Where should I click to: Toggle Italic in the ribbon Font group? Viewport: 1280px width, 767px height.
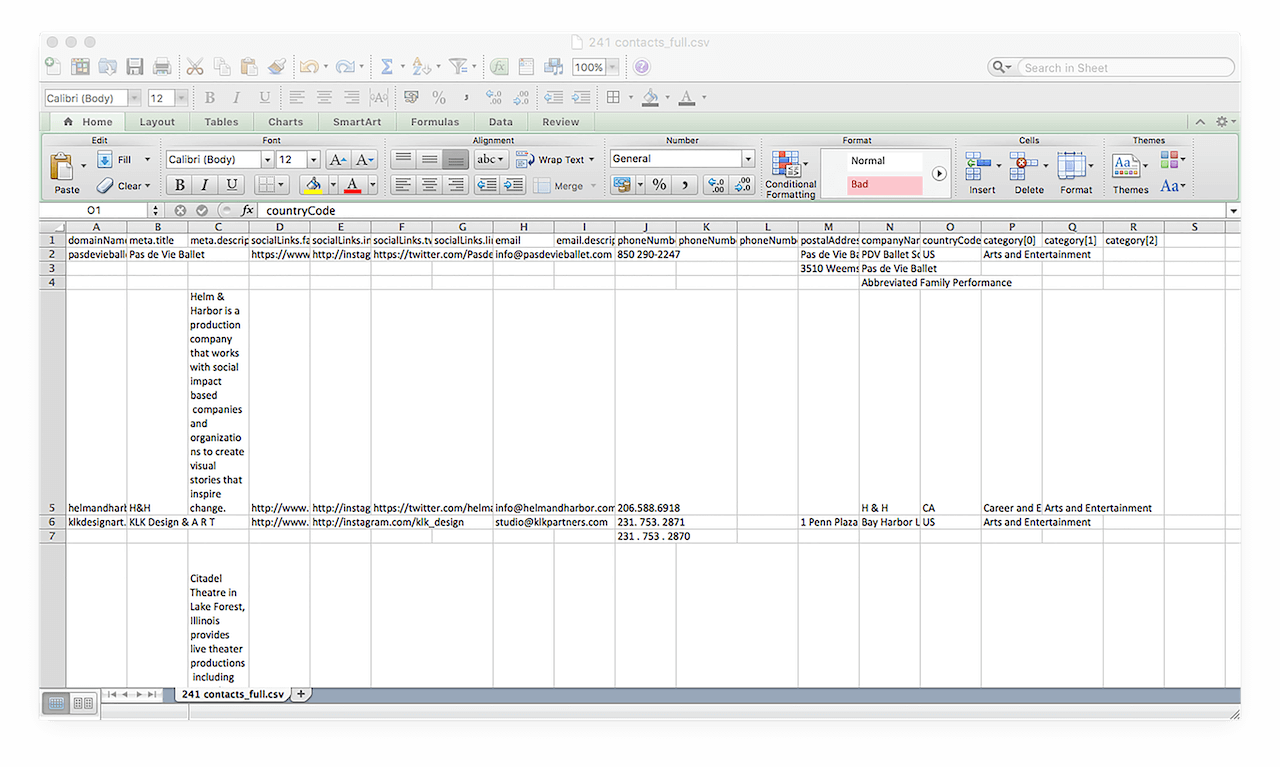[205, 185]
